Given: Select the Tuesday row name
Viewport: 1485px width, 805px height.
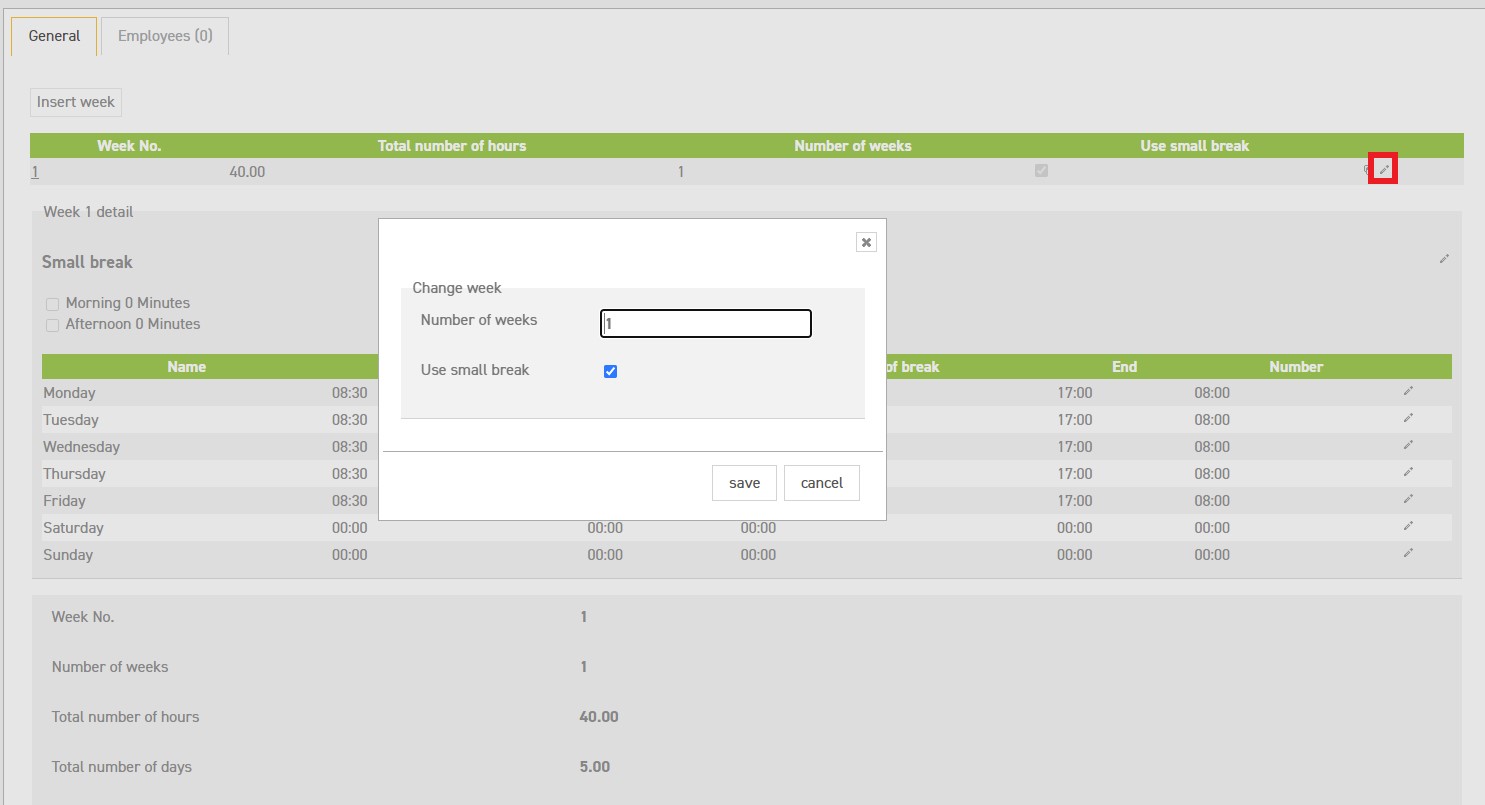Looking at the screenshot, I should pyautogui.click(x=71, y=420).
